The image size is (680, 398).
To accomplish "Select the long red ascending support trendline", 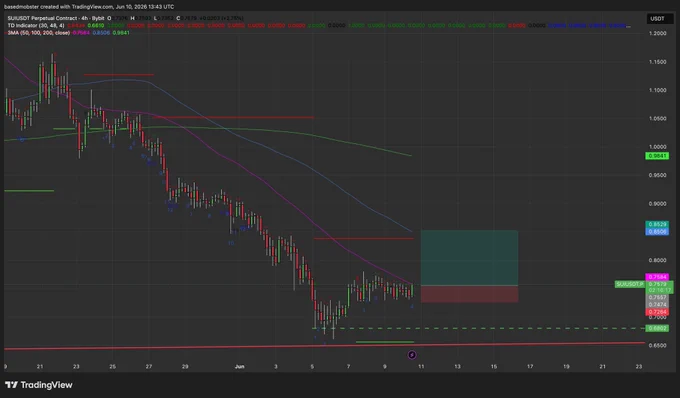I will pos(324,346).
